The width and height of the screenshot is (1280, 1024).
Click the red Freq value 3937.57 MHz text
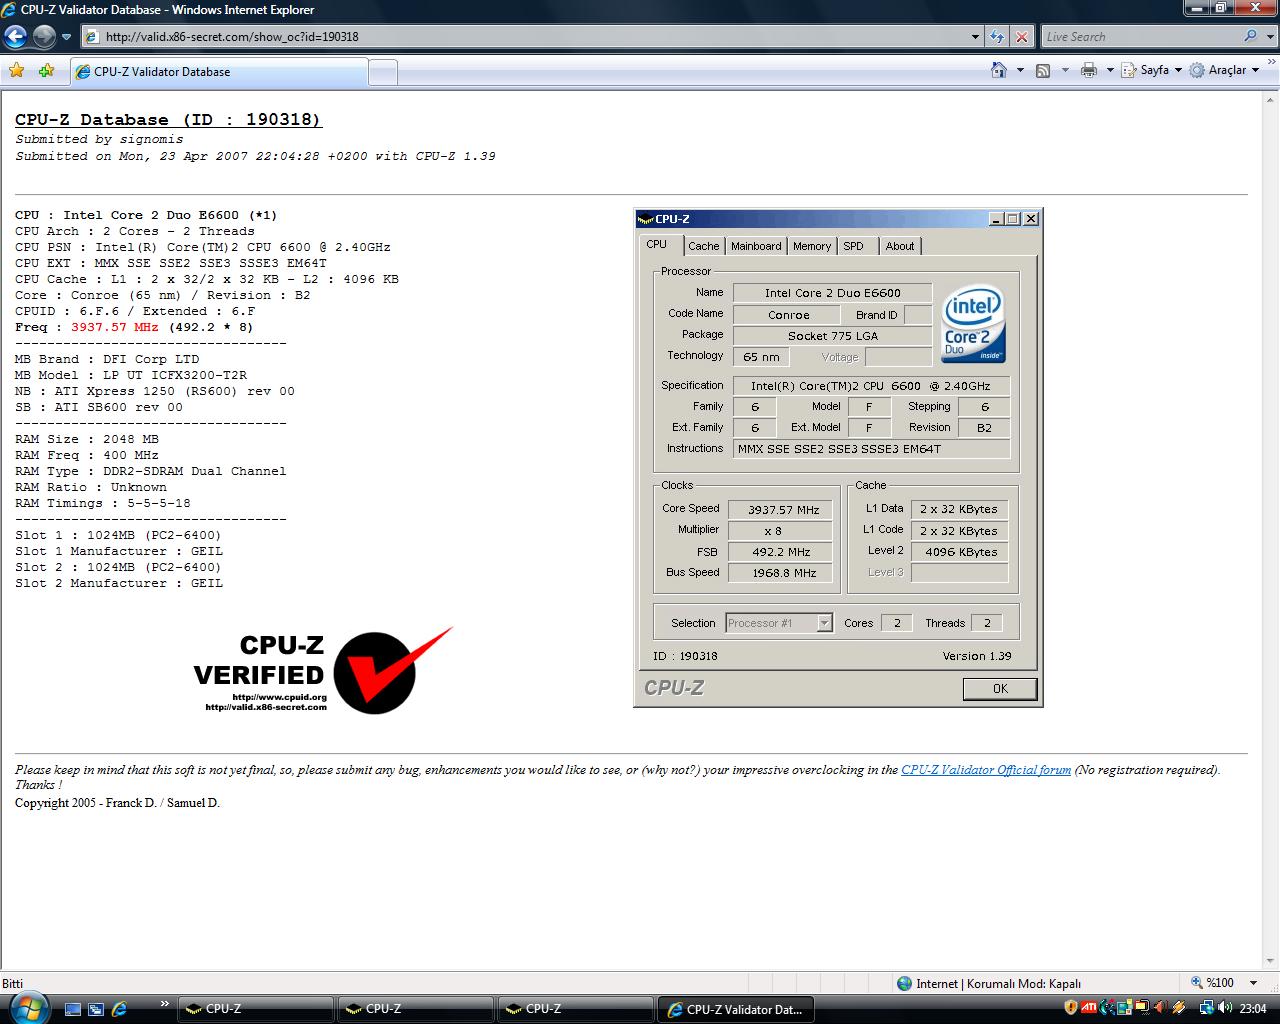pos(115,327)
